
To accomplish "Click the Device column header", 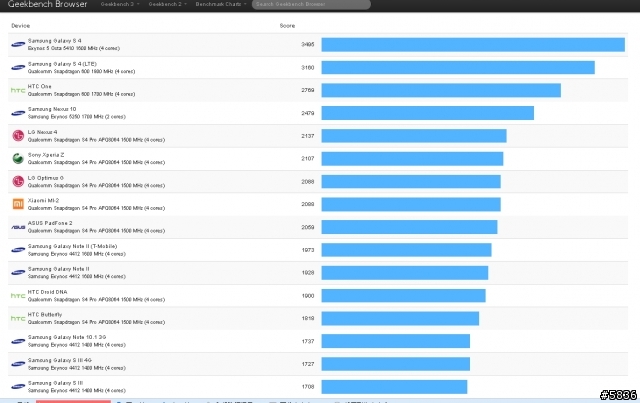I will point(20,25).
